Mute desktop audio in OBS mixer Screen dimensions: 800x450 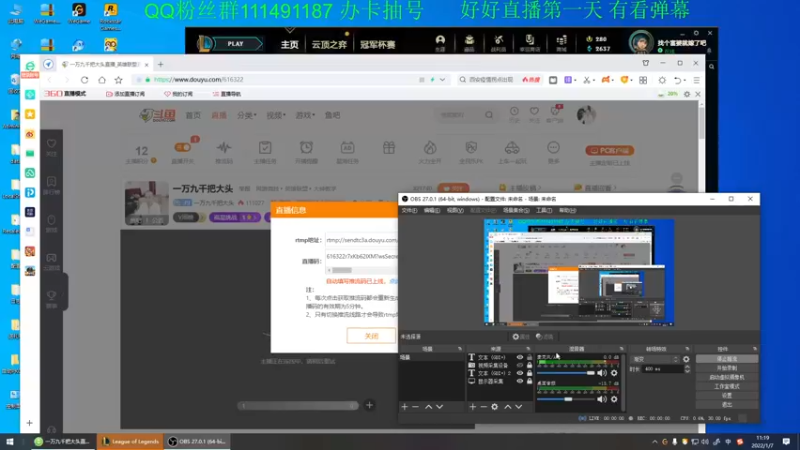(x=602, y=399)
